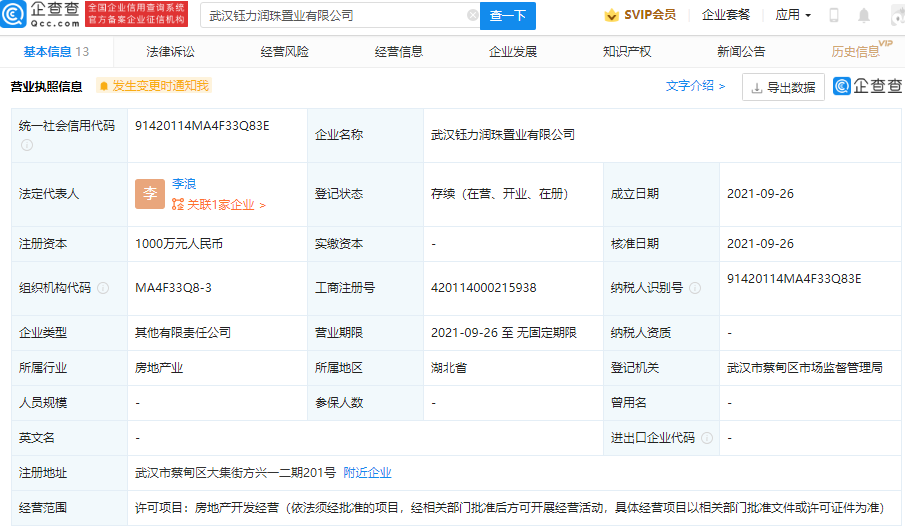905x526 pixels.
Task: Expand the 应用 dropdown menu
Action: pyautogui.click(x=793, y=15)
